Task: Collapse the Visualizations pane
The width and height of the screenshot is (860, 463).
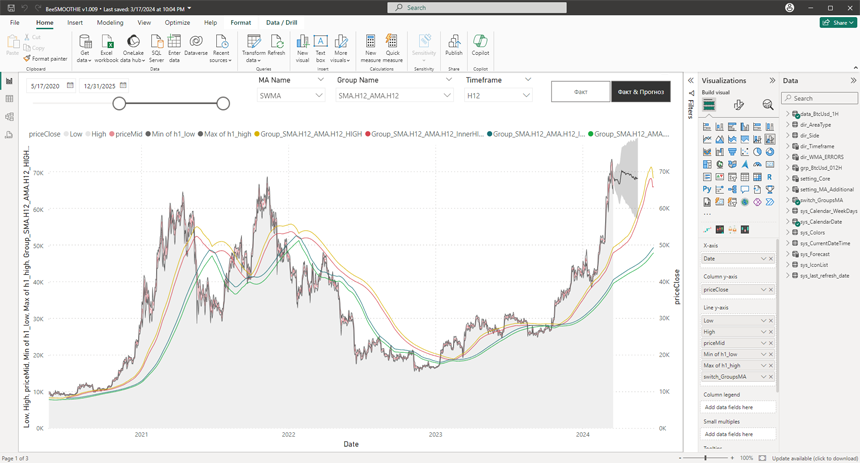Action: point(772,81)
